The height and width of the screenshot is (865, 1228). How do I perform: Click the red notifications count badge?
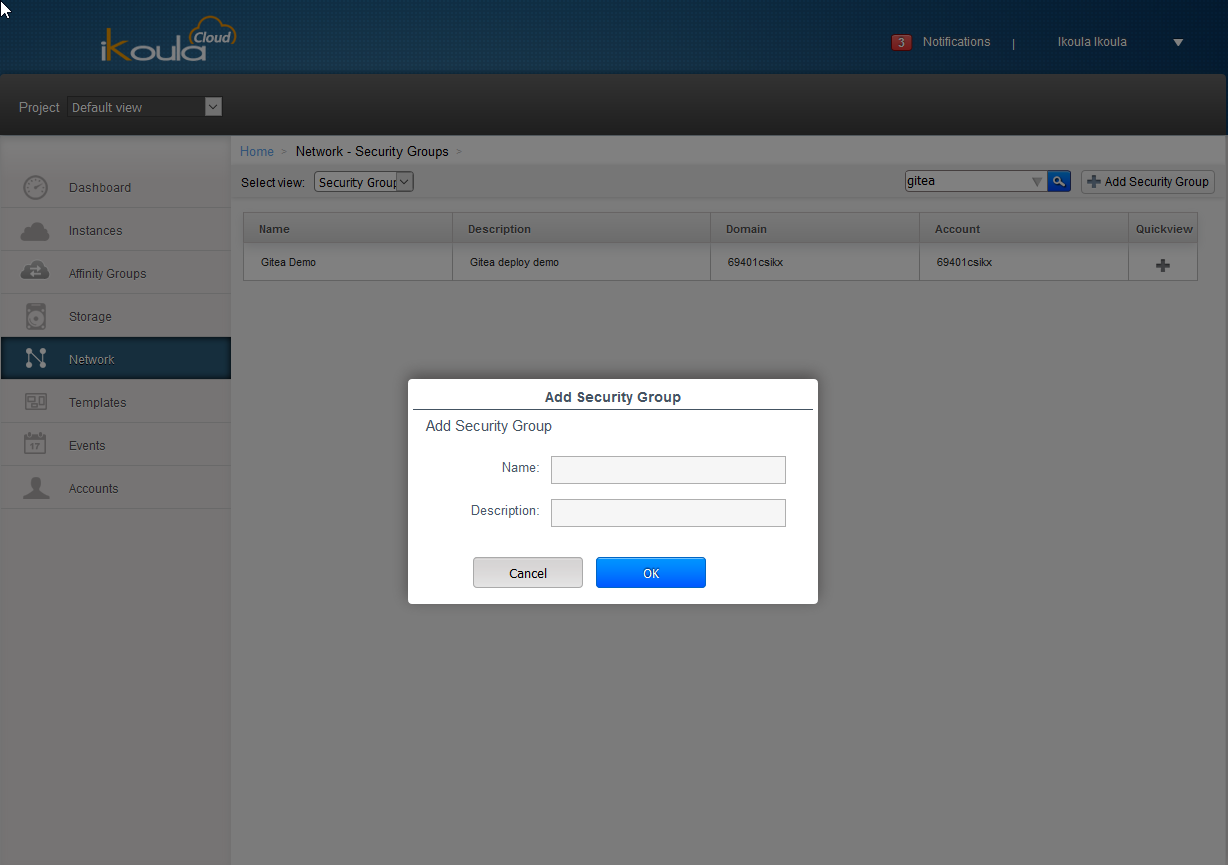coord(901,43)
